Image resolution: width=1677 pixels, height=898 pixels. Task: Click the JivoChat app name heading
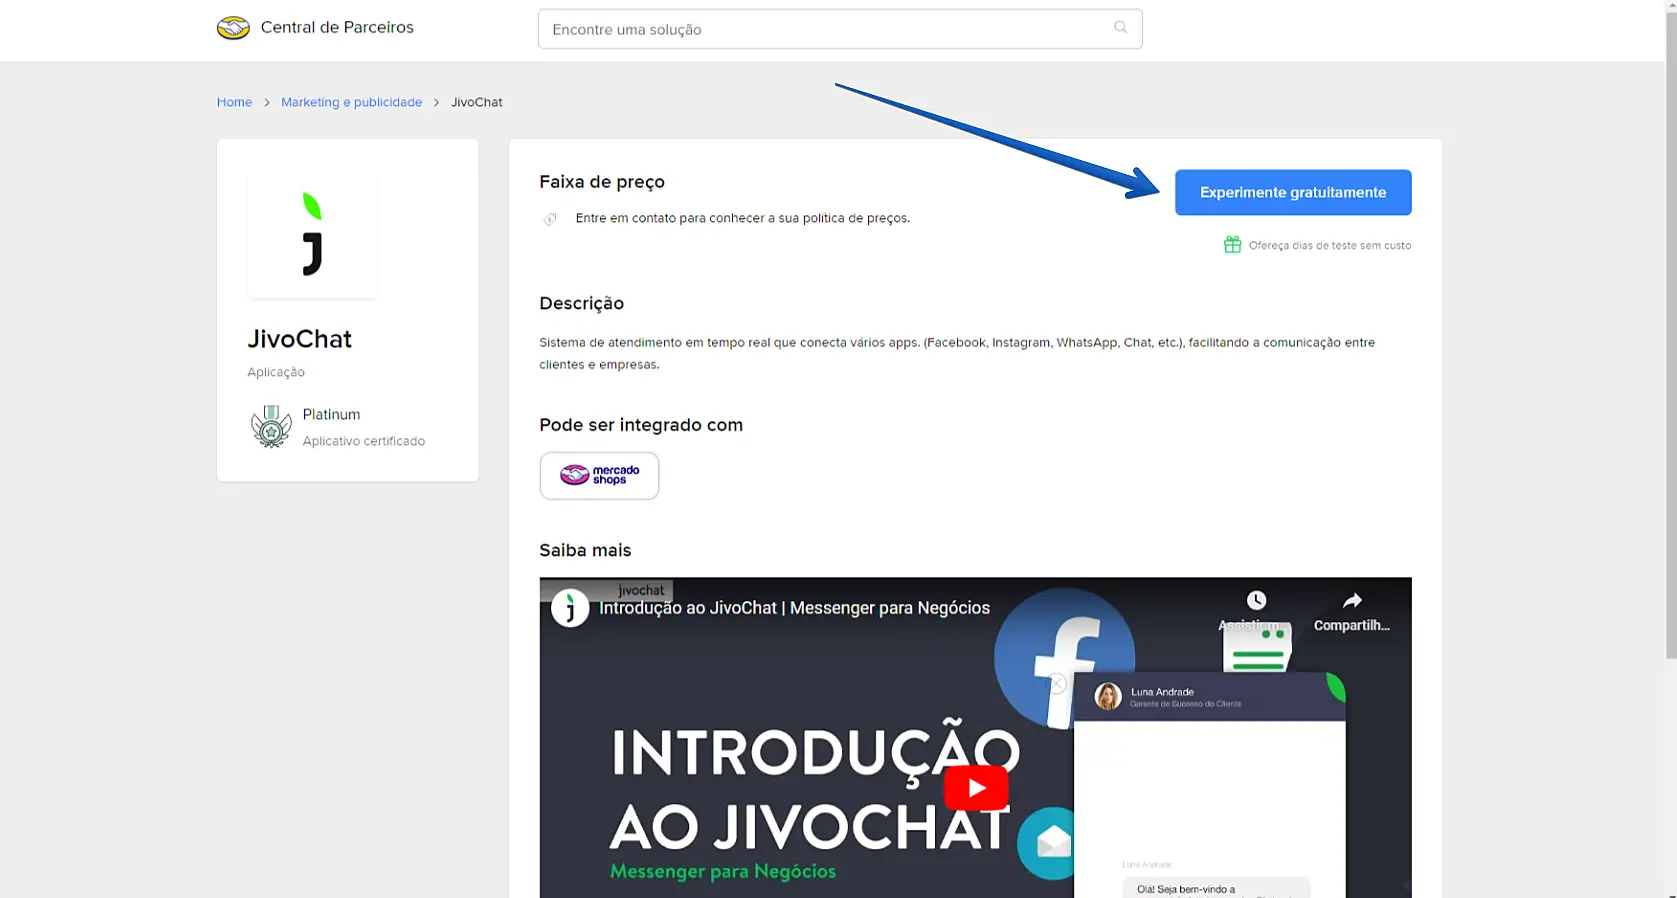[300, 339]
